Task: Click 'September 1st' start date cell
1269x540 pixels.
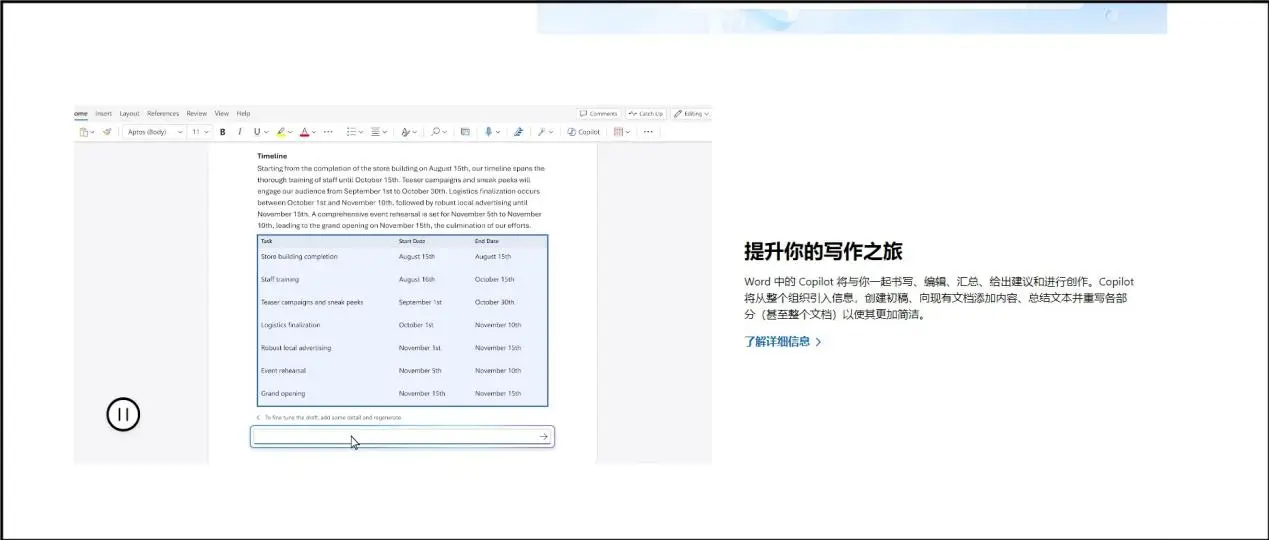Action: point(420,302)
